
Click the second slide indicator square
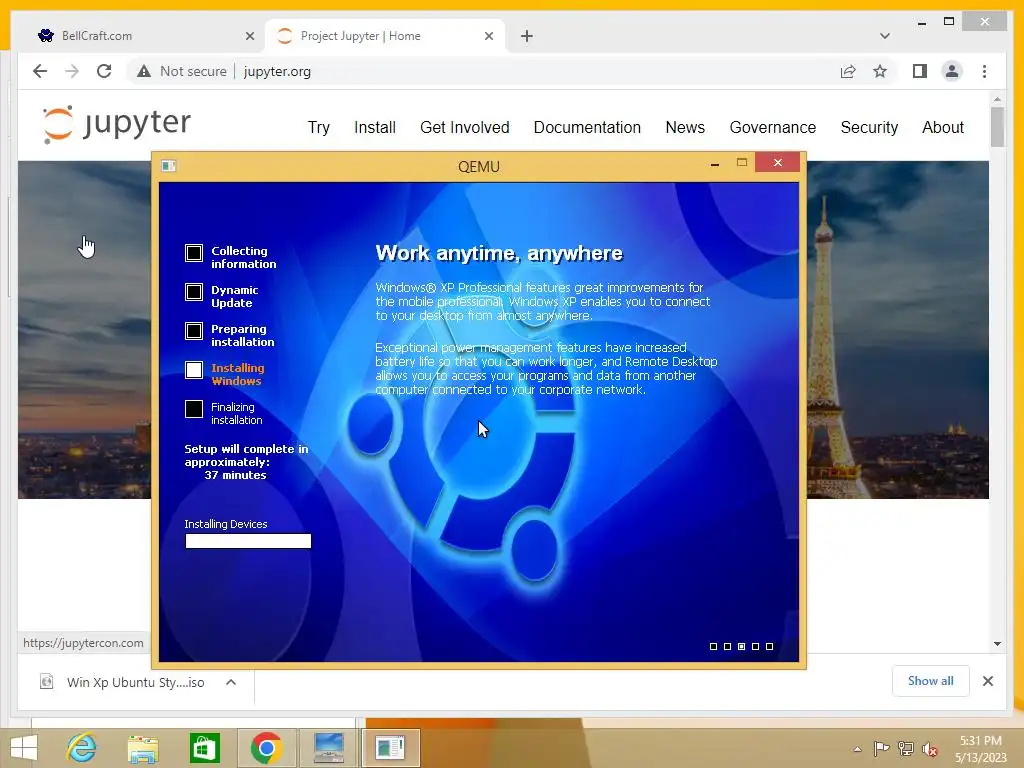pyautogui.click(x=728, y=647)
